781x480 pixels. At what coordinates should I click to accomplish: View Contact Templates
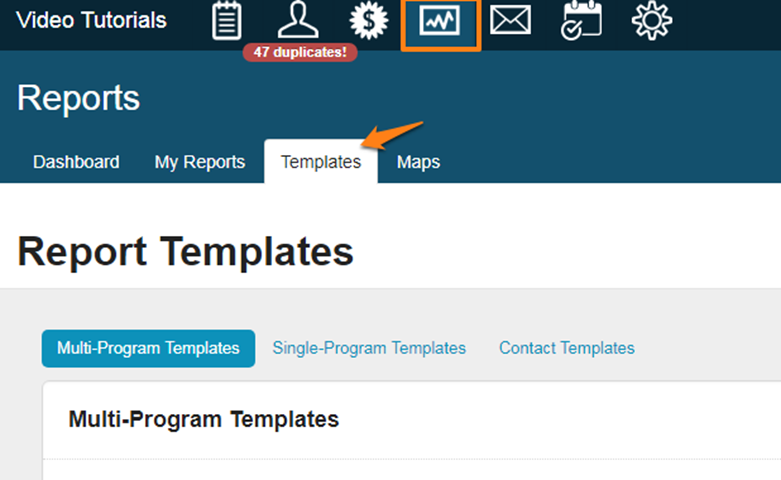coord(566,348)
